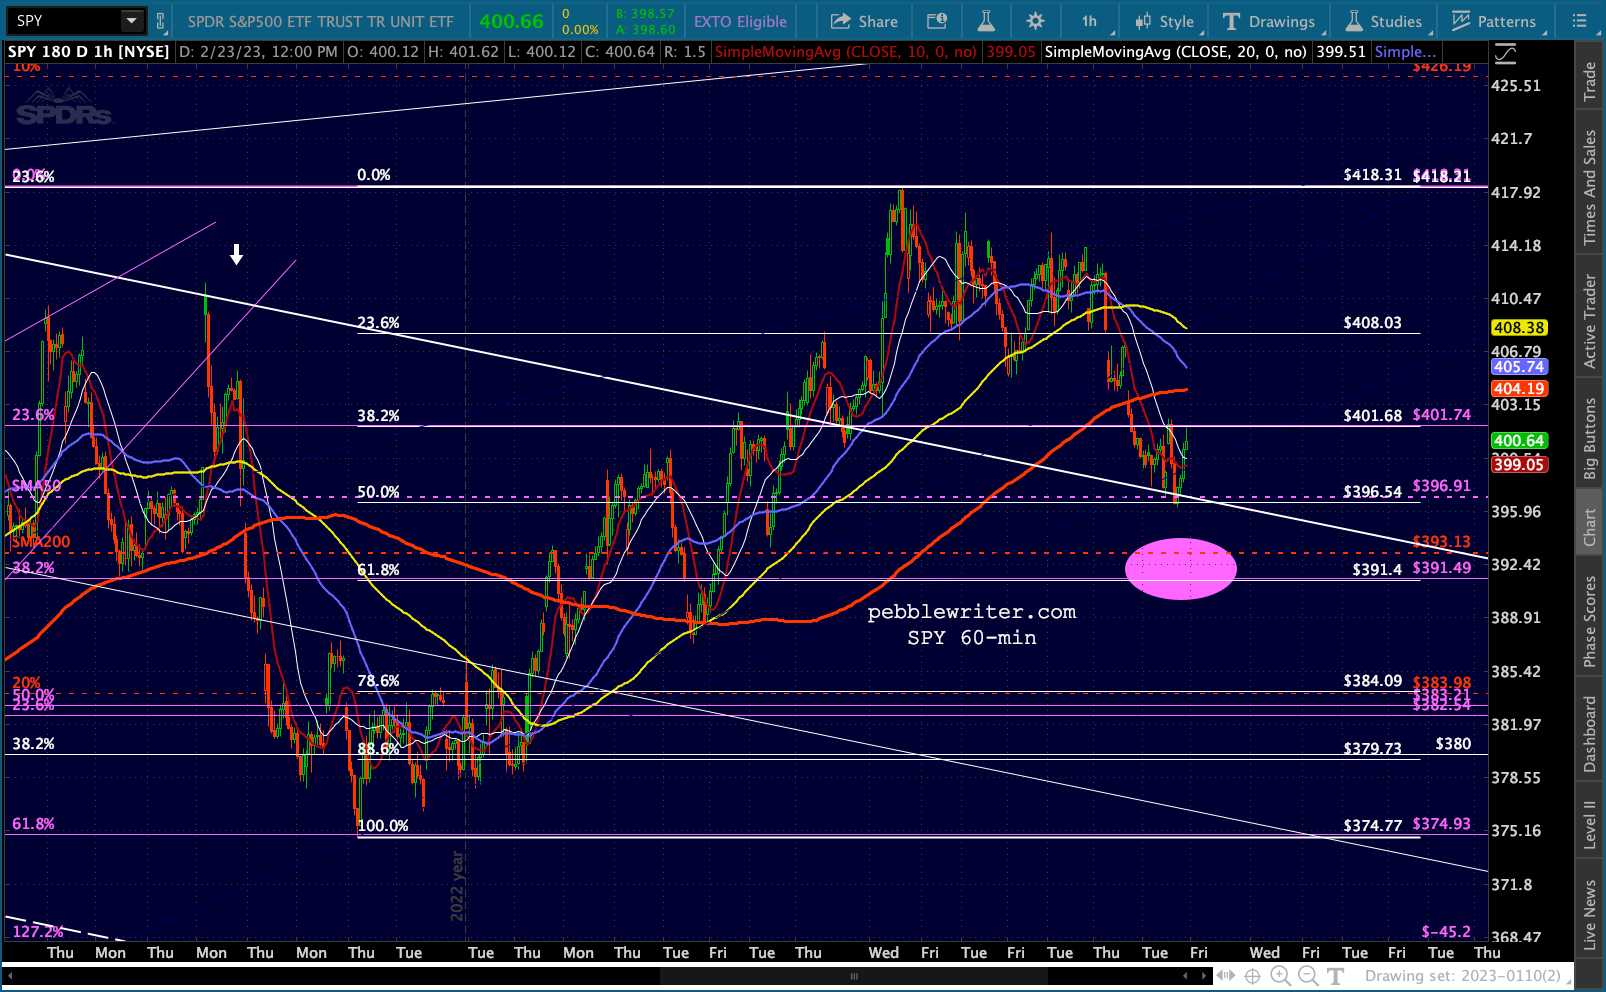Open the Times And Sales side tab
Image resolution: width=1606 pixels, height=992 pixels.
point(1590,188)
